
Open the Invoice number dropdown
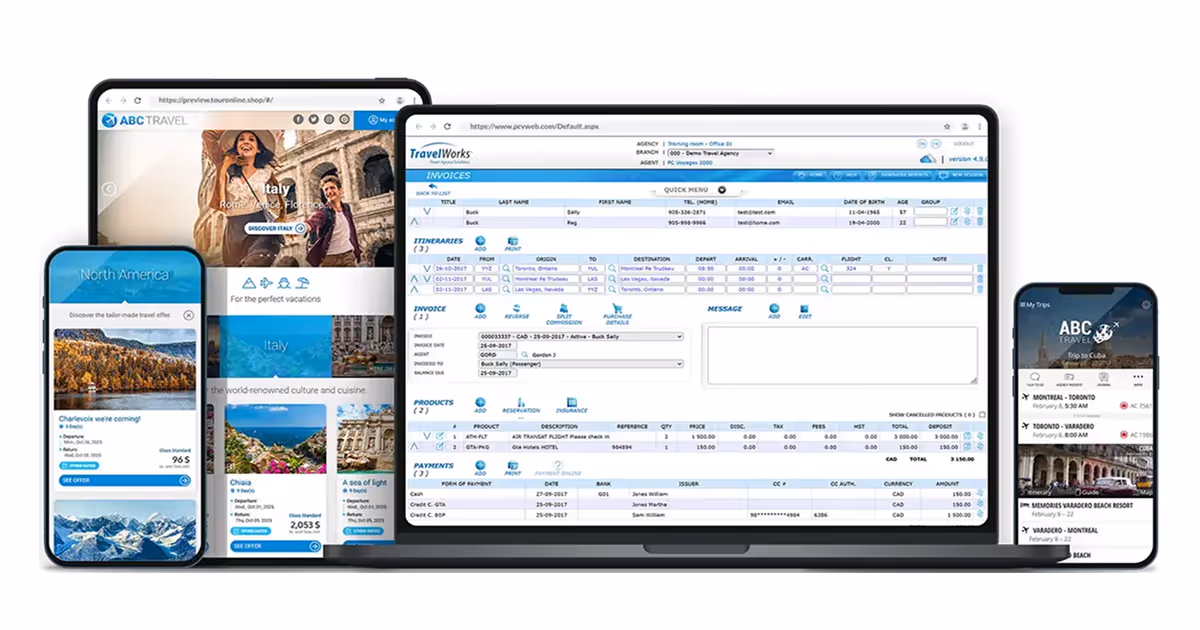tap(581, 336)
